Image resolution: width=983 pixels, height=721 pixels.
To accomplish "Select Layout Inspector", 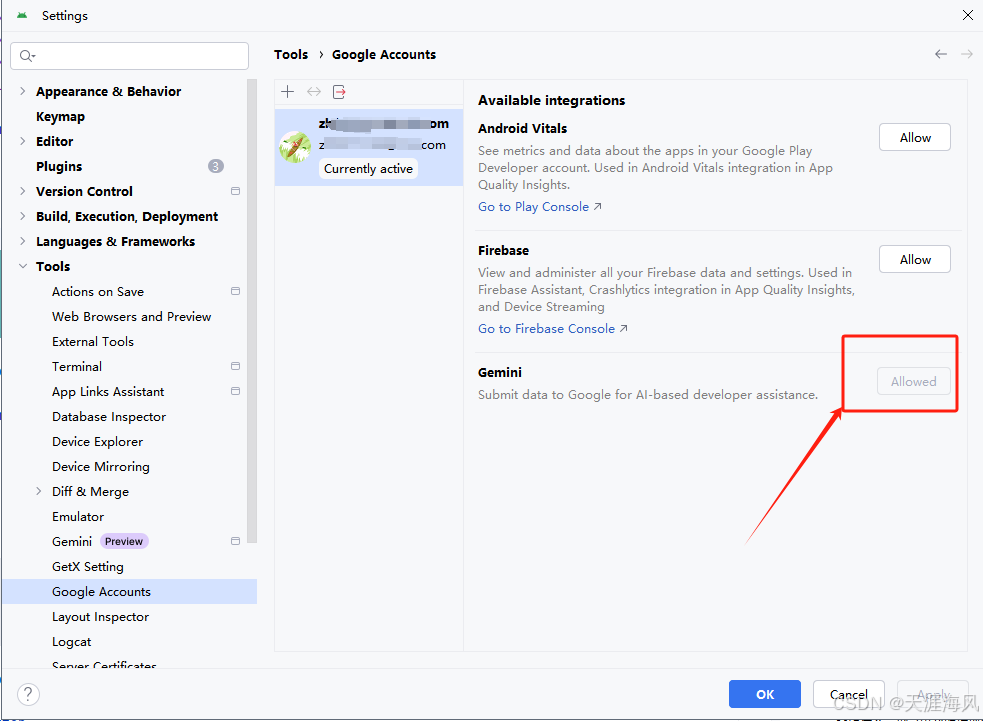I will point(100,616).
